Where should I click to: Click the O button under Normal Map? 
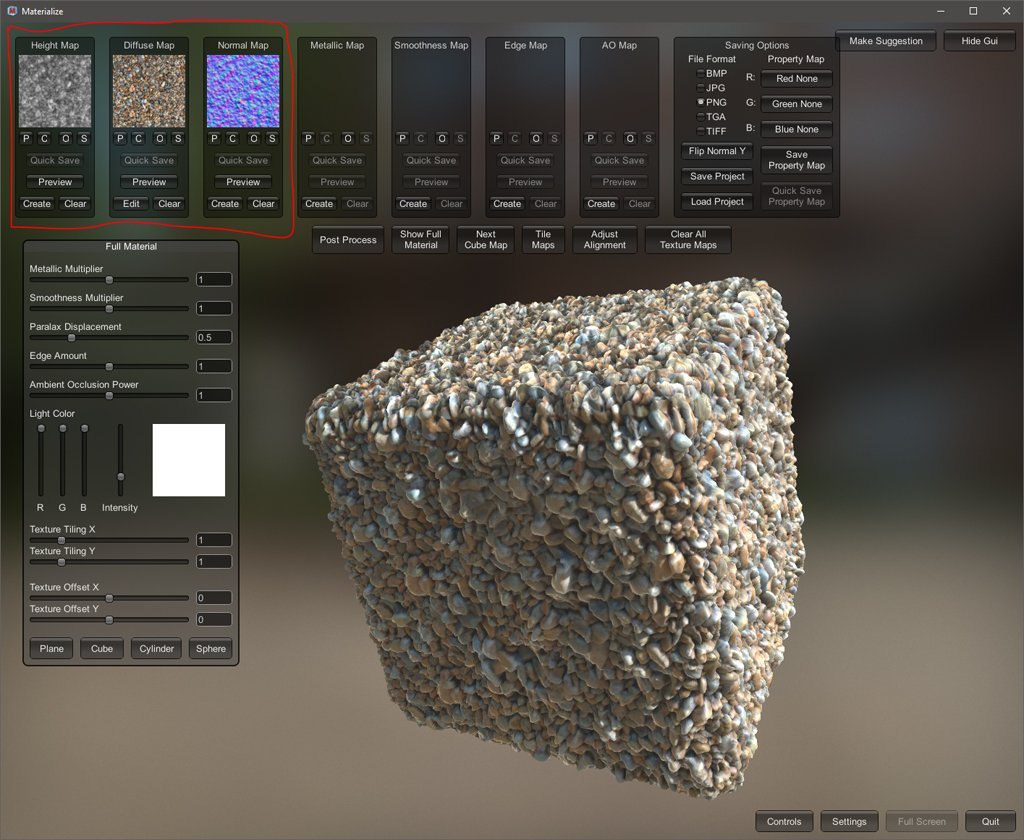[253, 138]
